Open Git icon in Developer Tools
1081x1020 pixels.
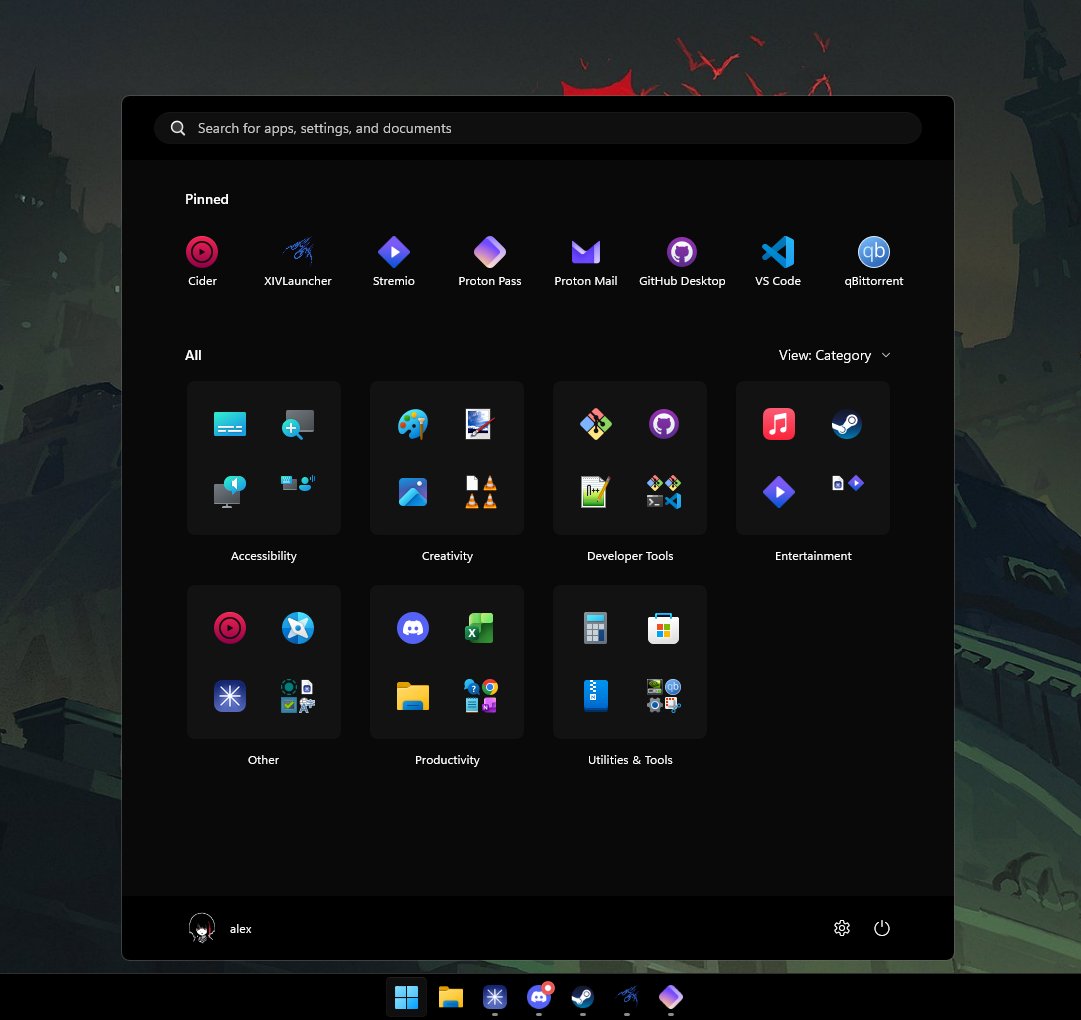[596, 424]
